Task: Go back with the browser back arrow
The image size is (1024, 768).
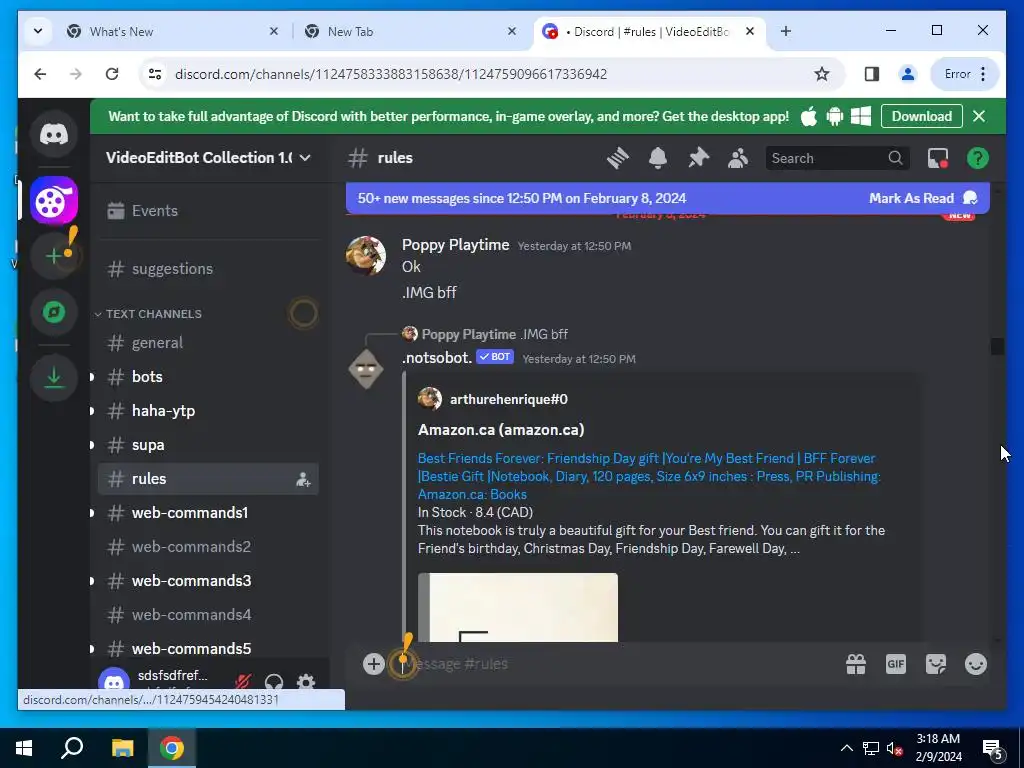Action: pos(40,74)
